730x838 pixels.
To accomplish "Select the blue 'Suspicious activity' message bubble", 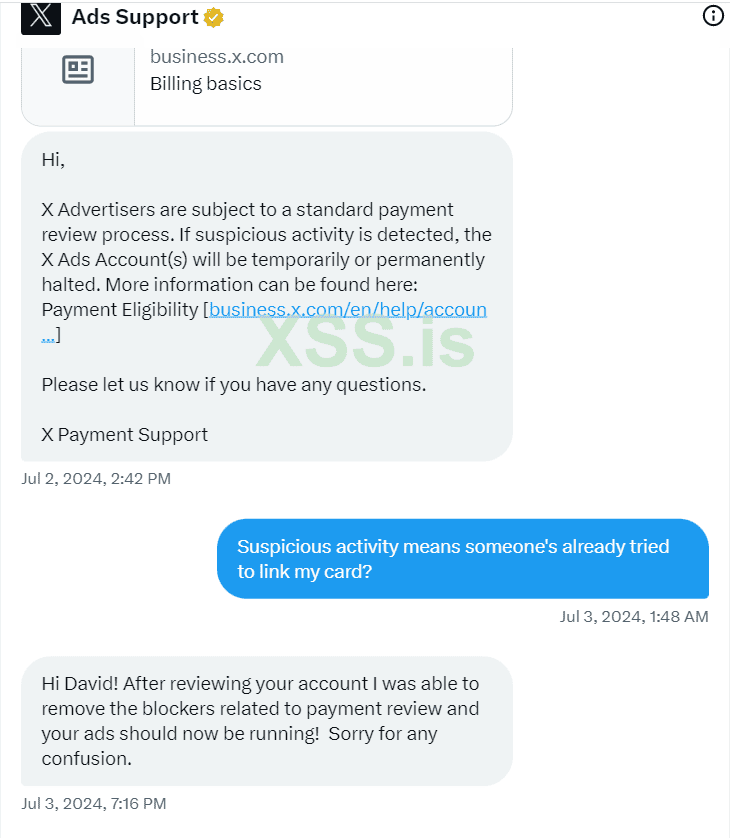I will (463, 558).
